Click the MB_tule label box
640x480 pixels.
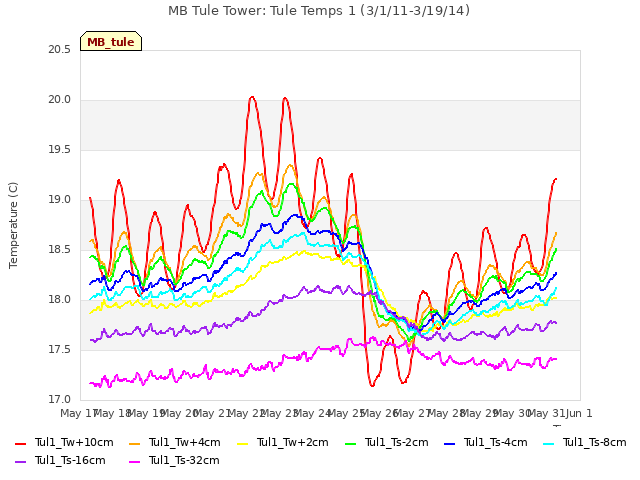click(111, 41)
